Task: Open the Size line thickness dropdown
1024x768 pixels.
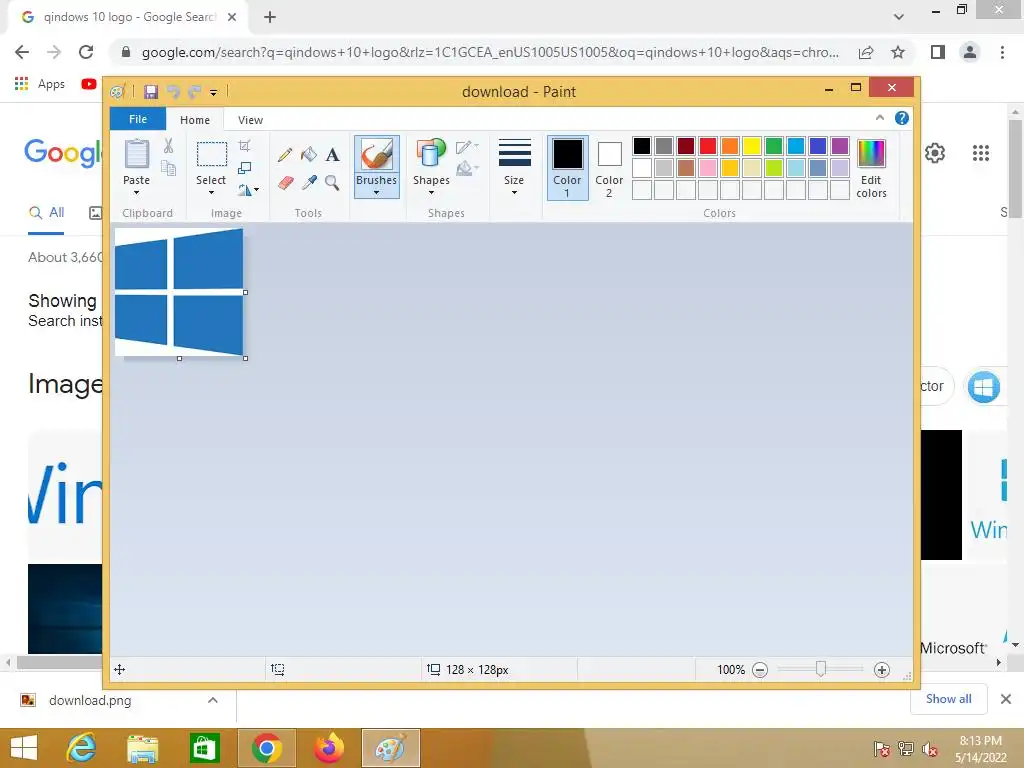Action: 514,167
